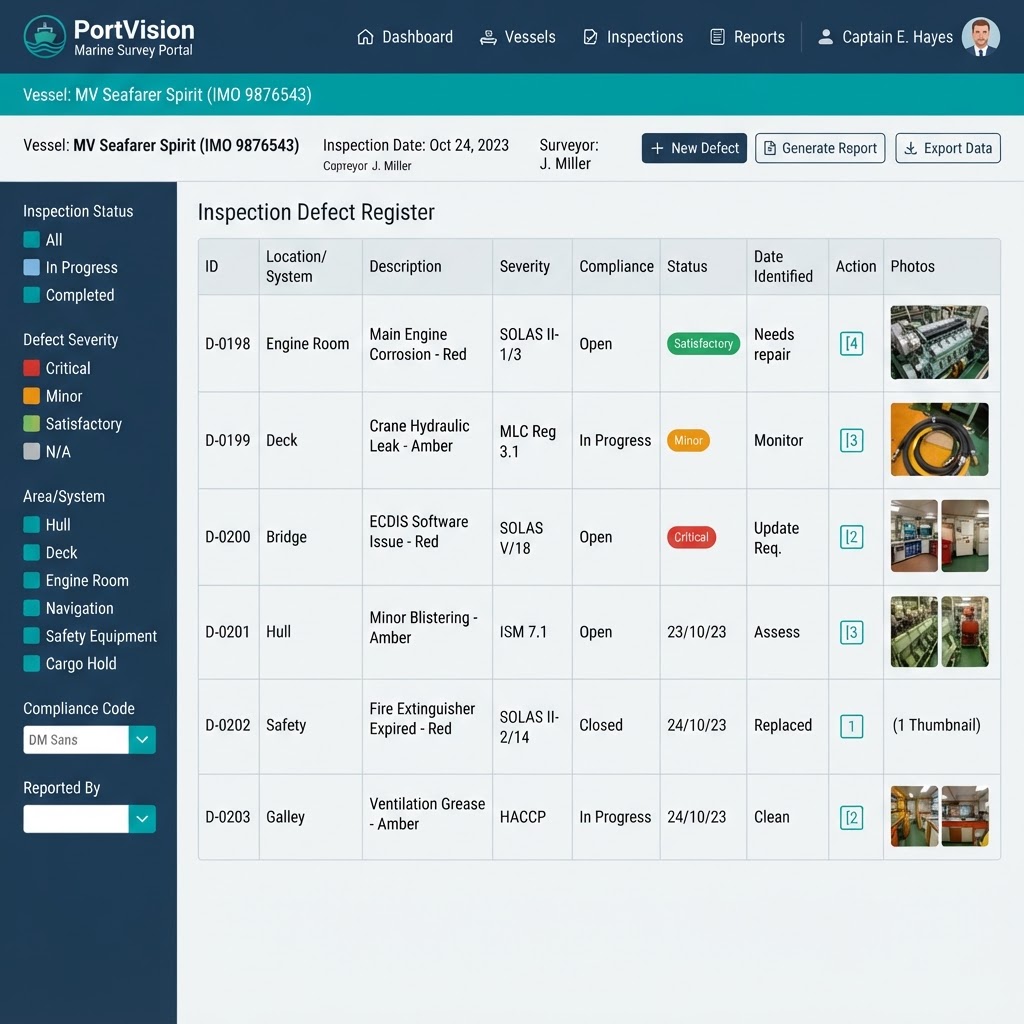Viewport: 1024px width, 1024px height.
Task: Open action count for D-0202
Action: (851, 726)
